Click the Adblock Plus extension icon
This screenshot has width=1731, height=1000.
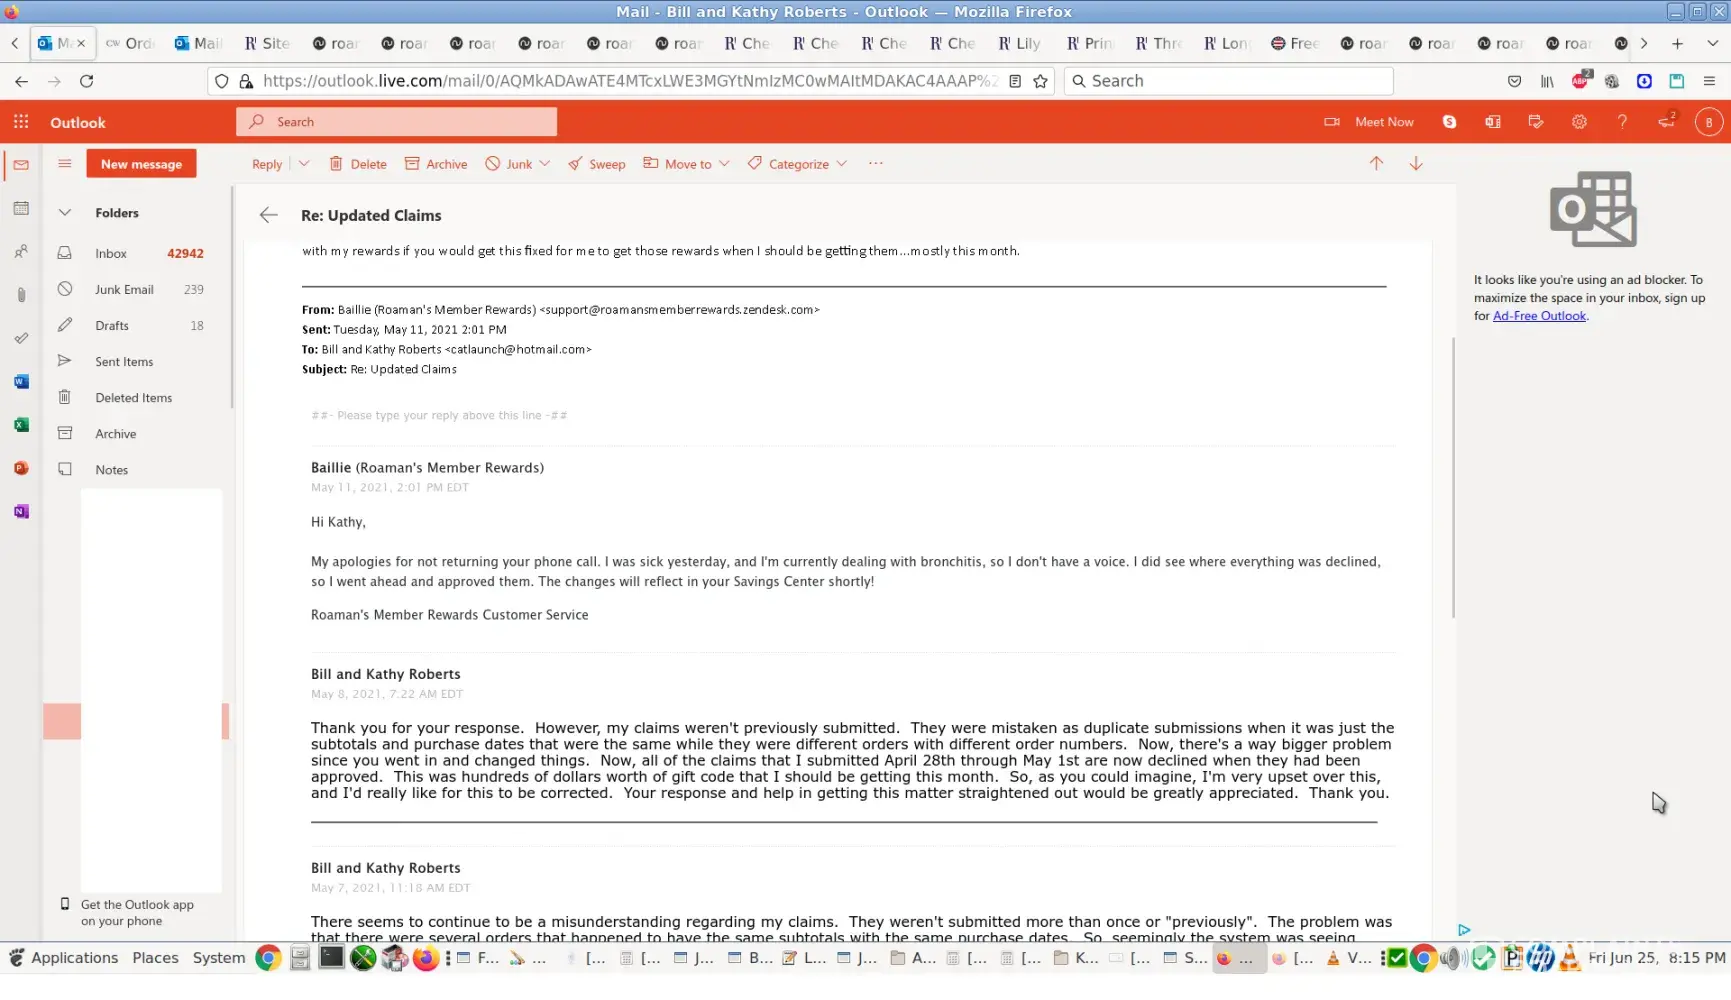pyautogui.click(x=1580, y=80)
